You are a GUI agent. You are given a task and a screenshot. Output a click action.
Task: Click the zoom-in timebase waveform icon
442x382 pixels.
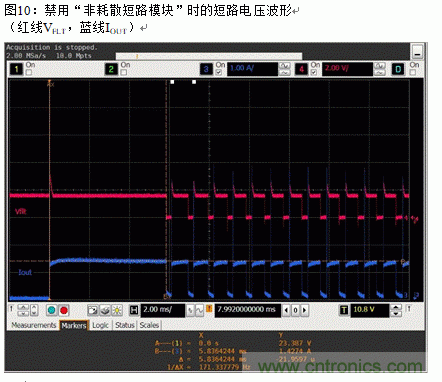coord(199,310)
